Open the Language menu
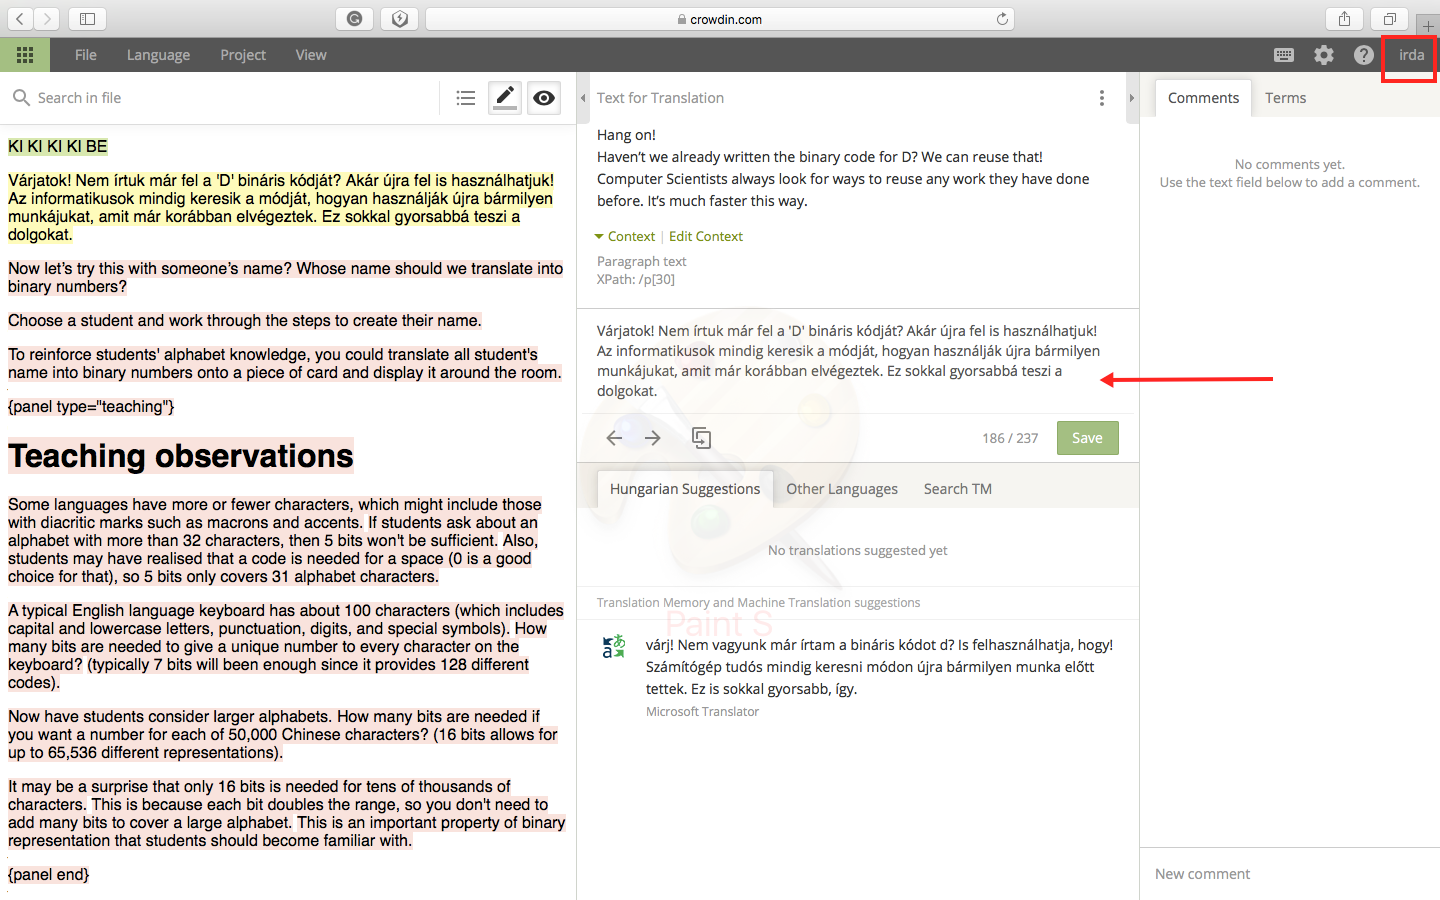This screenshot has height=900, width=1440. (158, 55)
